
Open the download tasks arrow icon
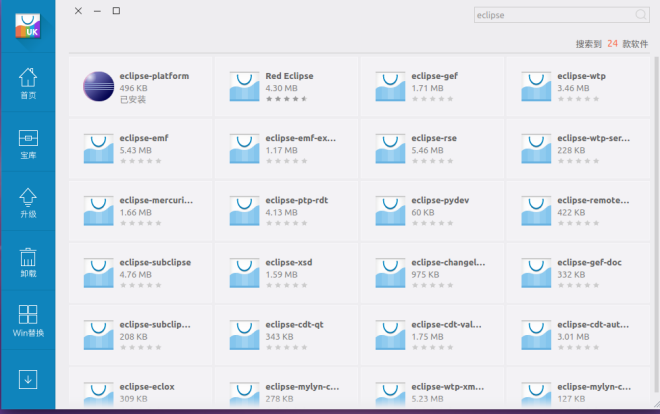(x=28, y=380)
